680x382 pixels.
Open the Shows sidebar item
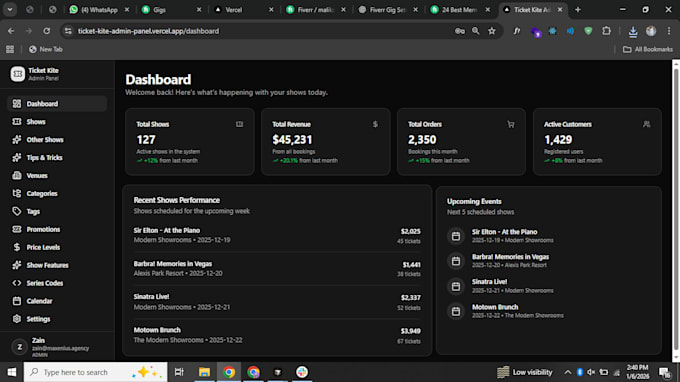[x=57, y=122]
